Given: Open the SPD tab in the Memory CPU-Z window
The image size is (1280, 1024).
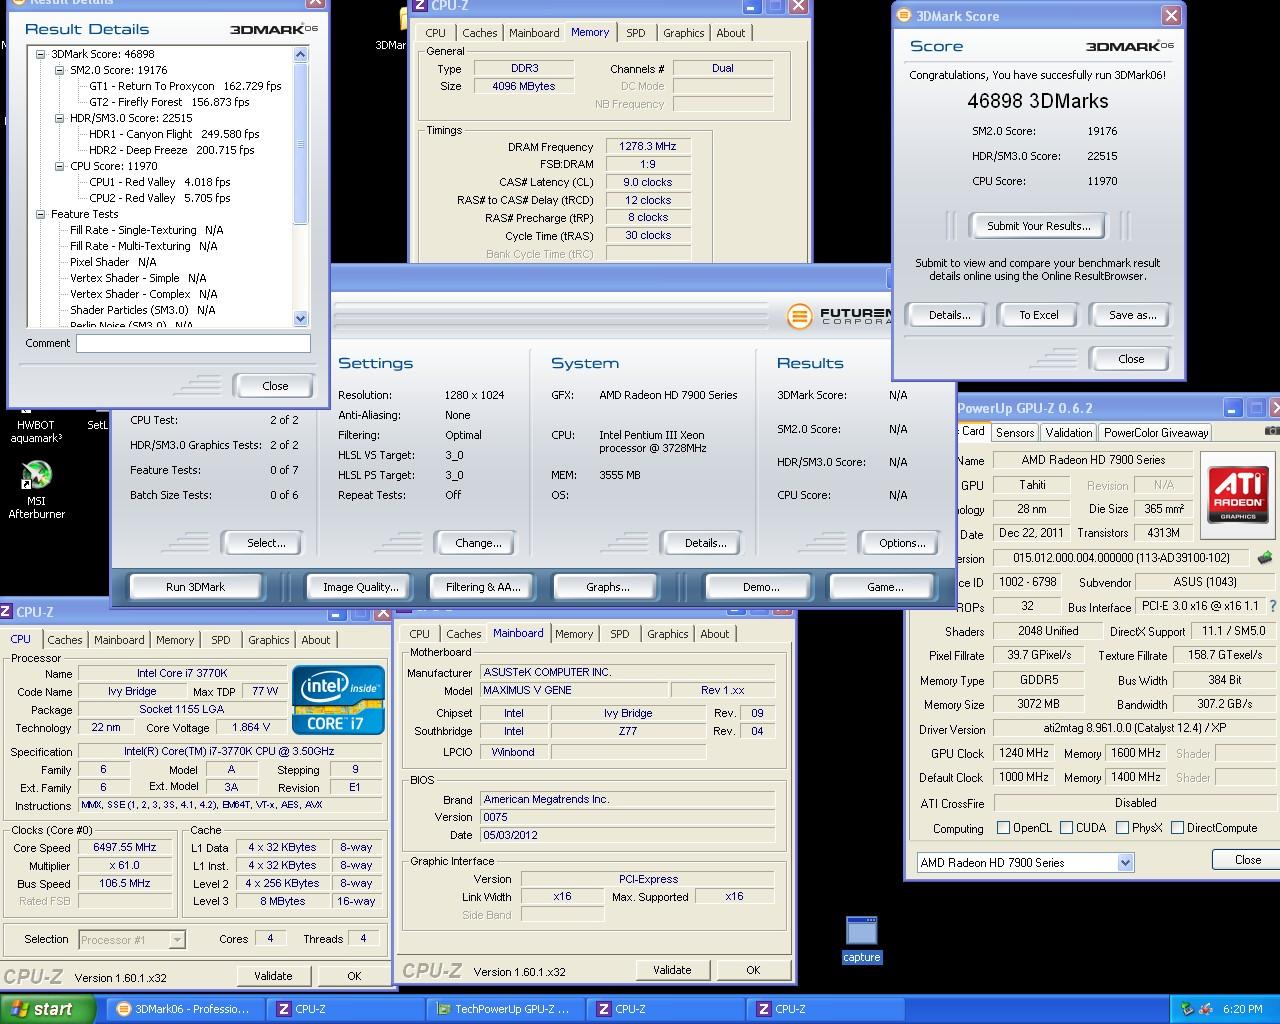Looking at the screenshot, I should 635,33.
